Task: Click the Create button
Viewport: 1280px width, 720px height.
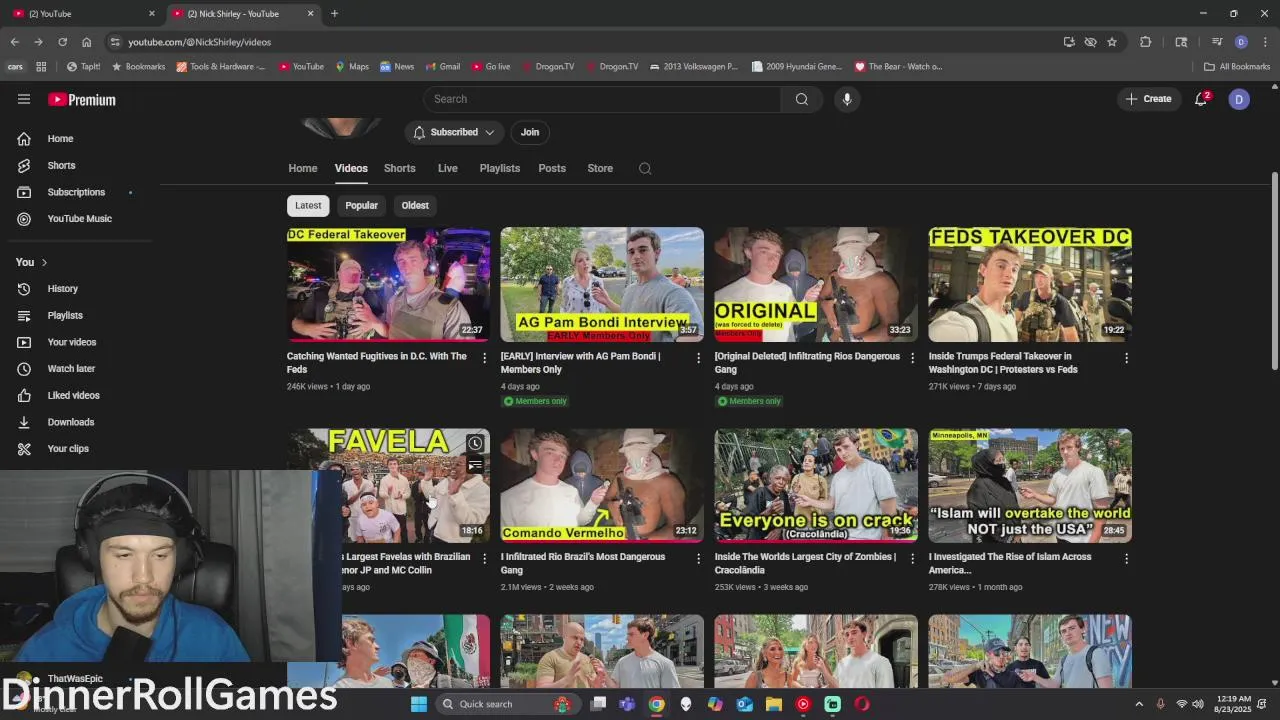Action: 1148,99
